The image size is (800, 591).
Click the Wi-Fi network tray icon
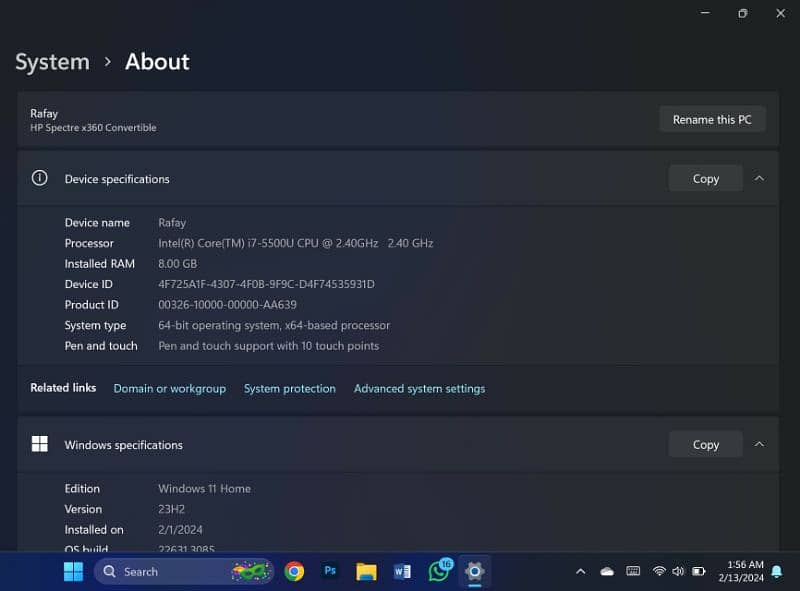coord(659,571)
